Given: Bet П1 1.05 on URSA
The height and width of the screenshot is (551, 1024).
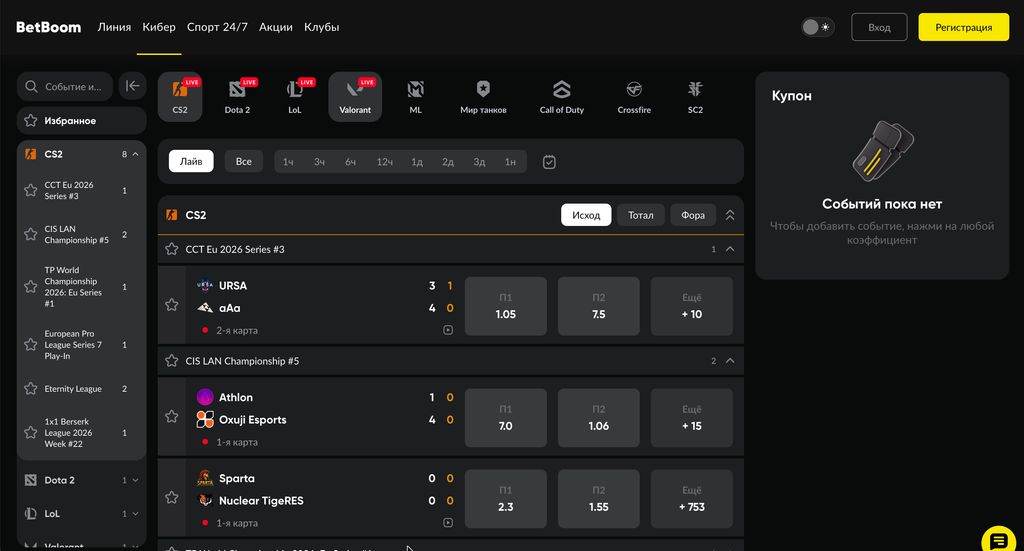Looking at the screenshot, I should pos(505,306).
